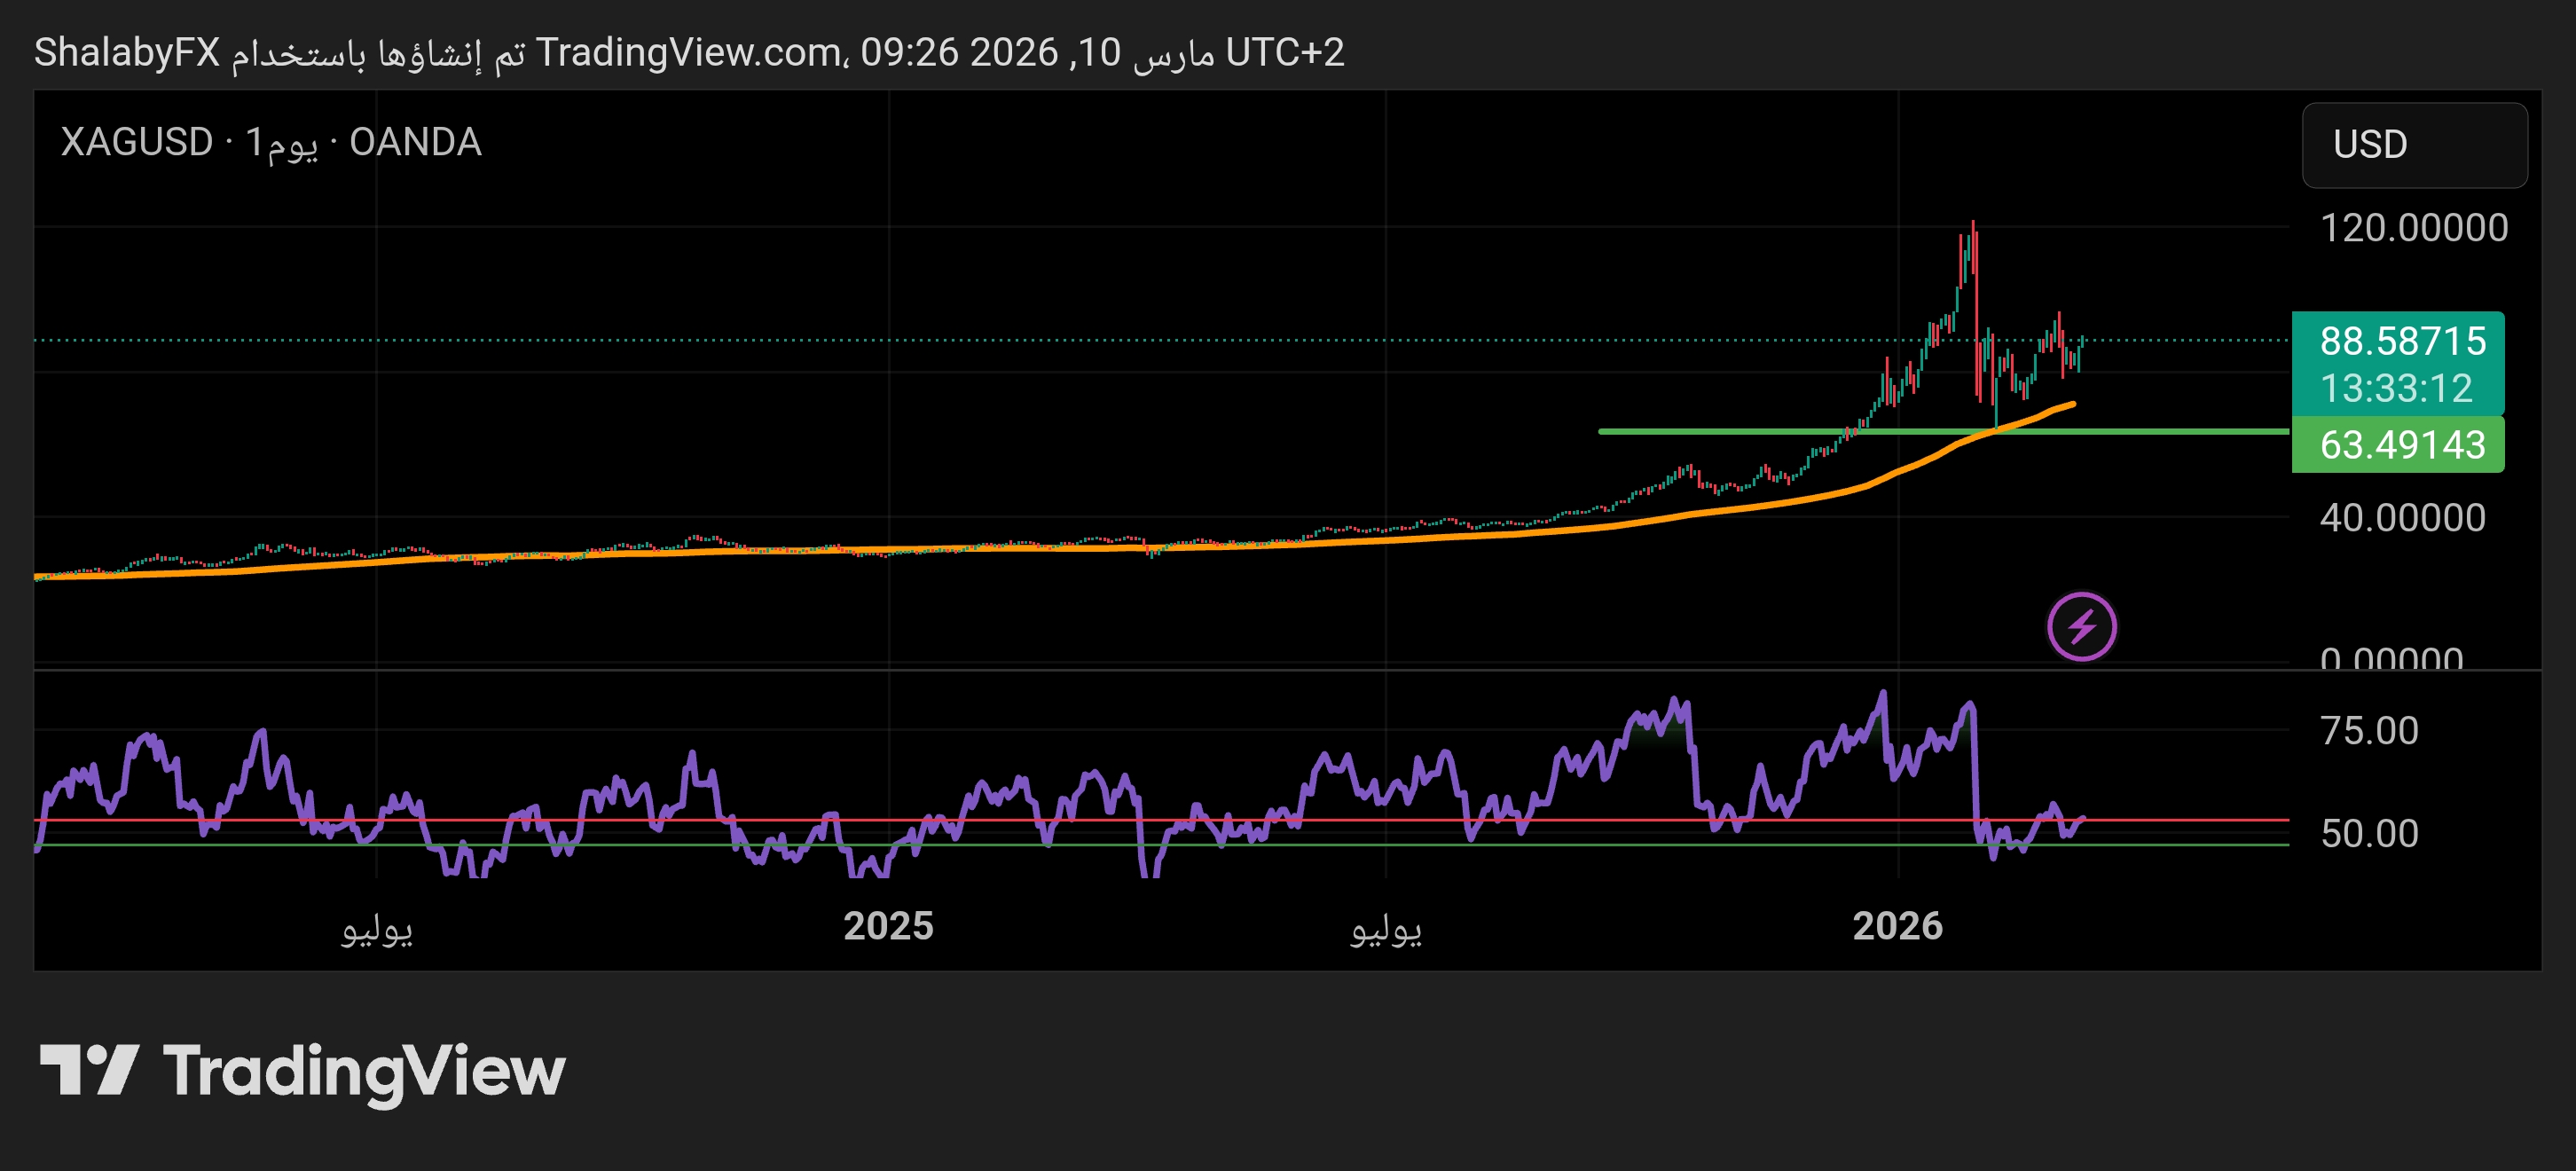
Task: Click the 40.00000 price scale label
Action: 2401,517
